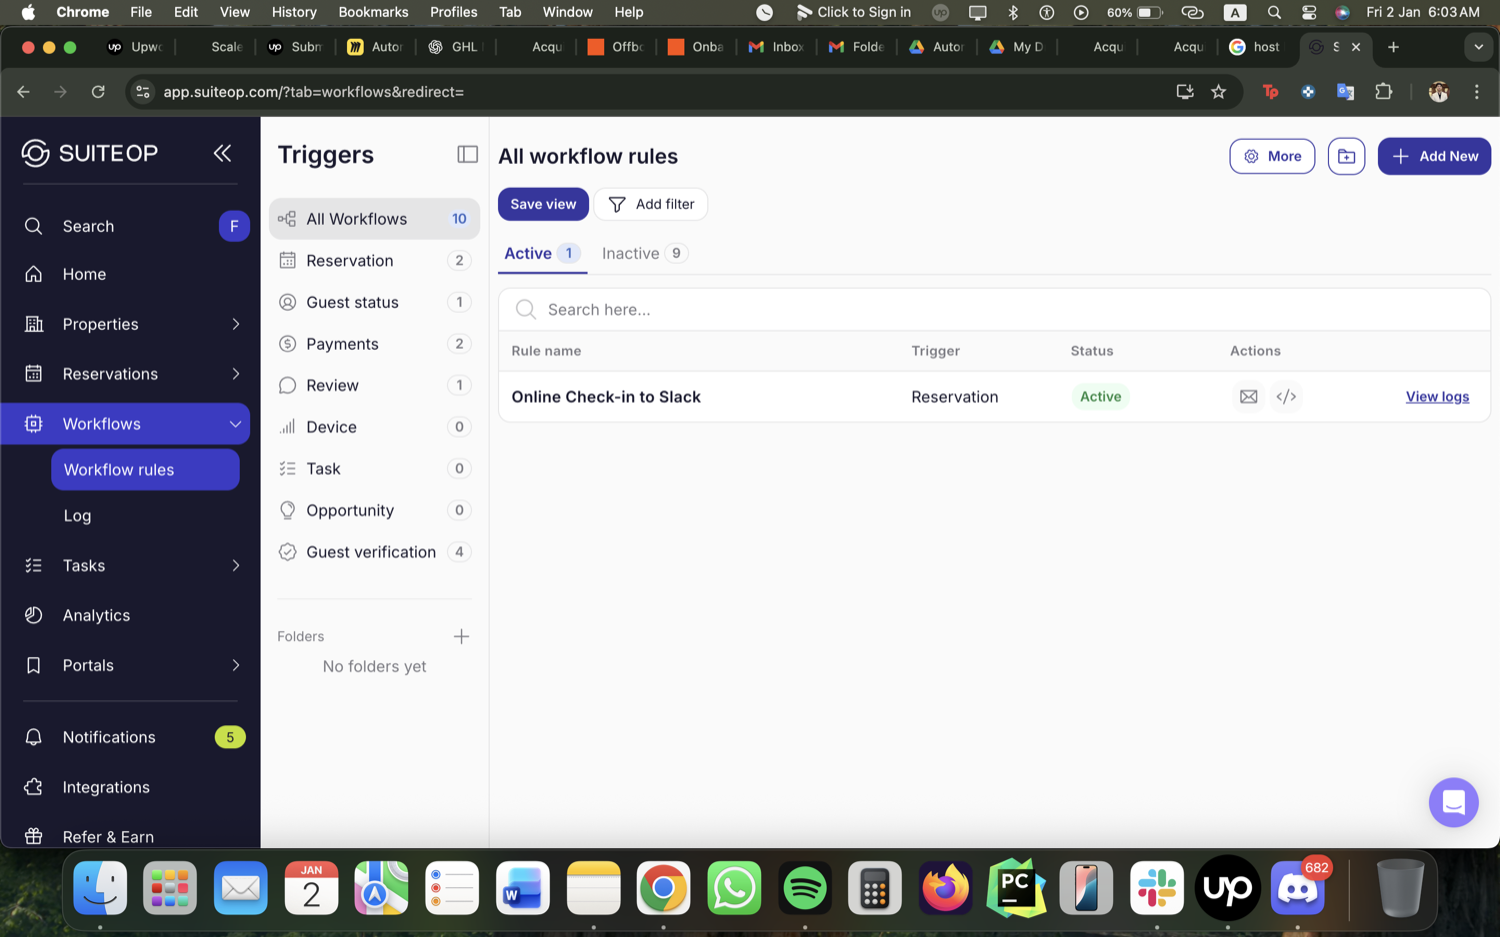Select Guest status trigger category

click(374, 302)
